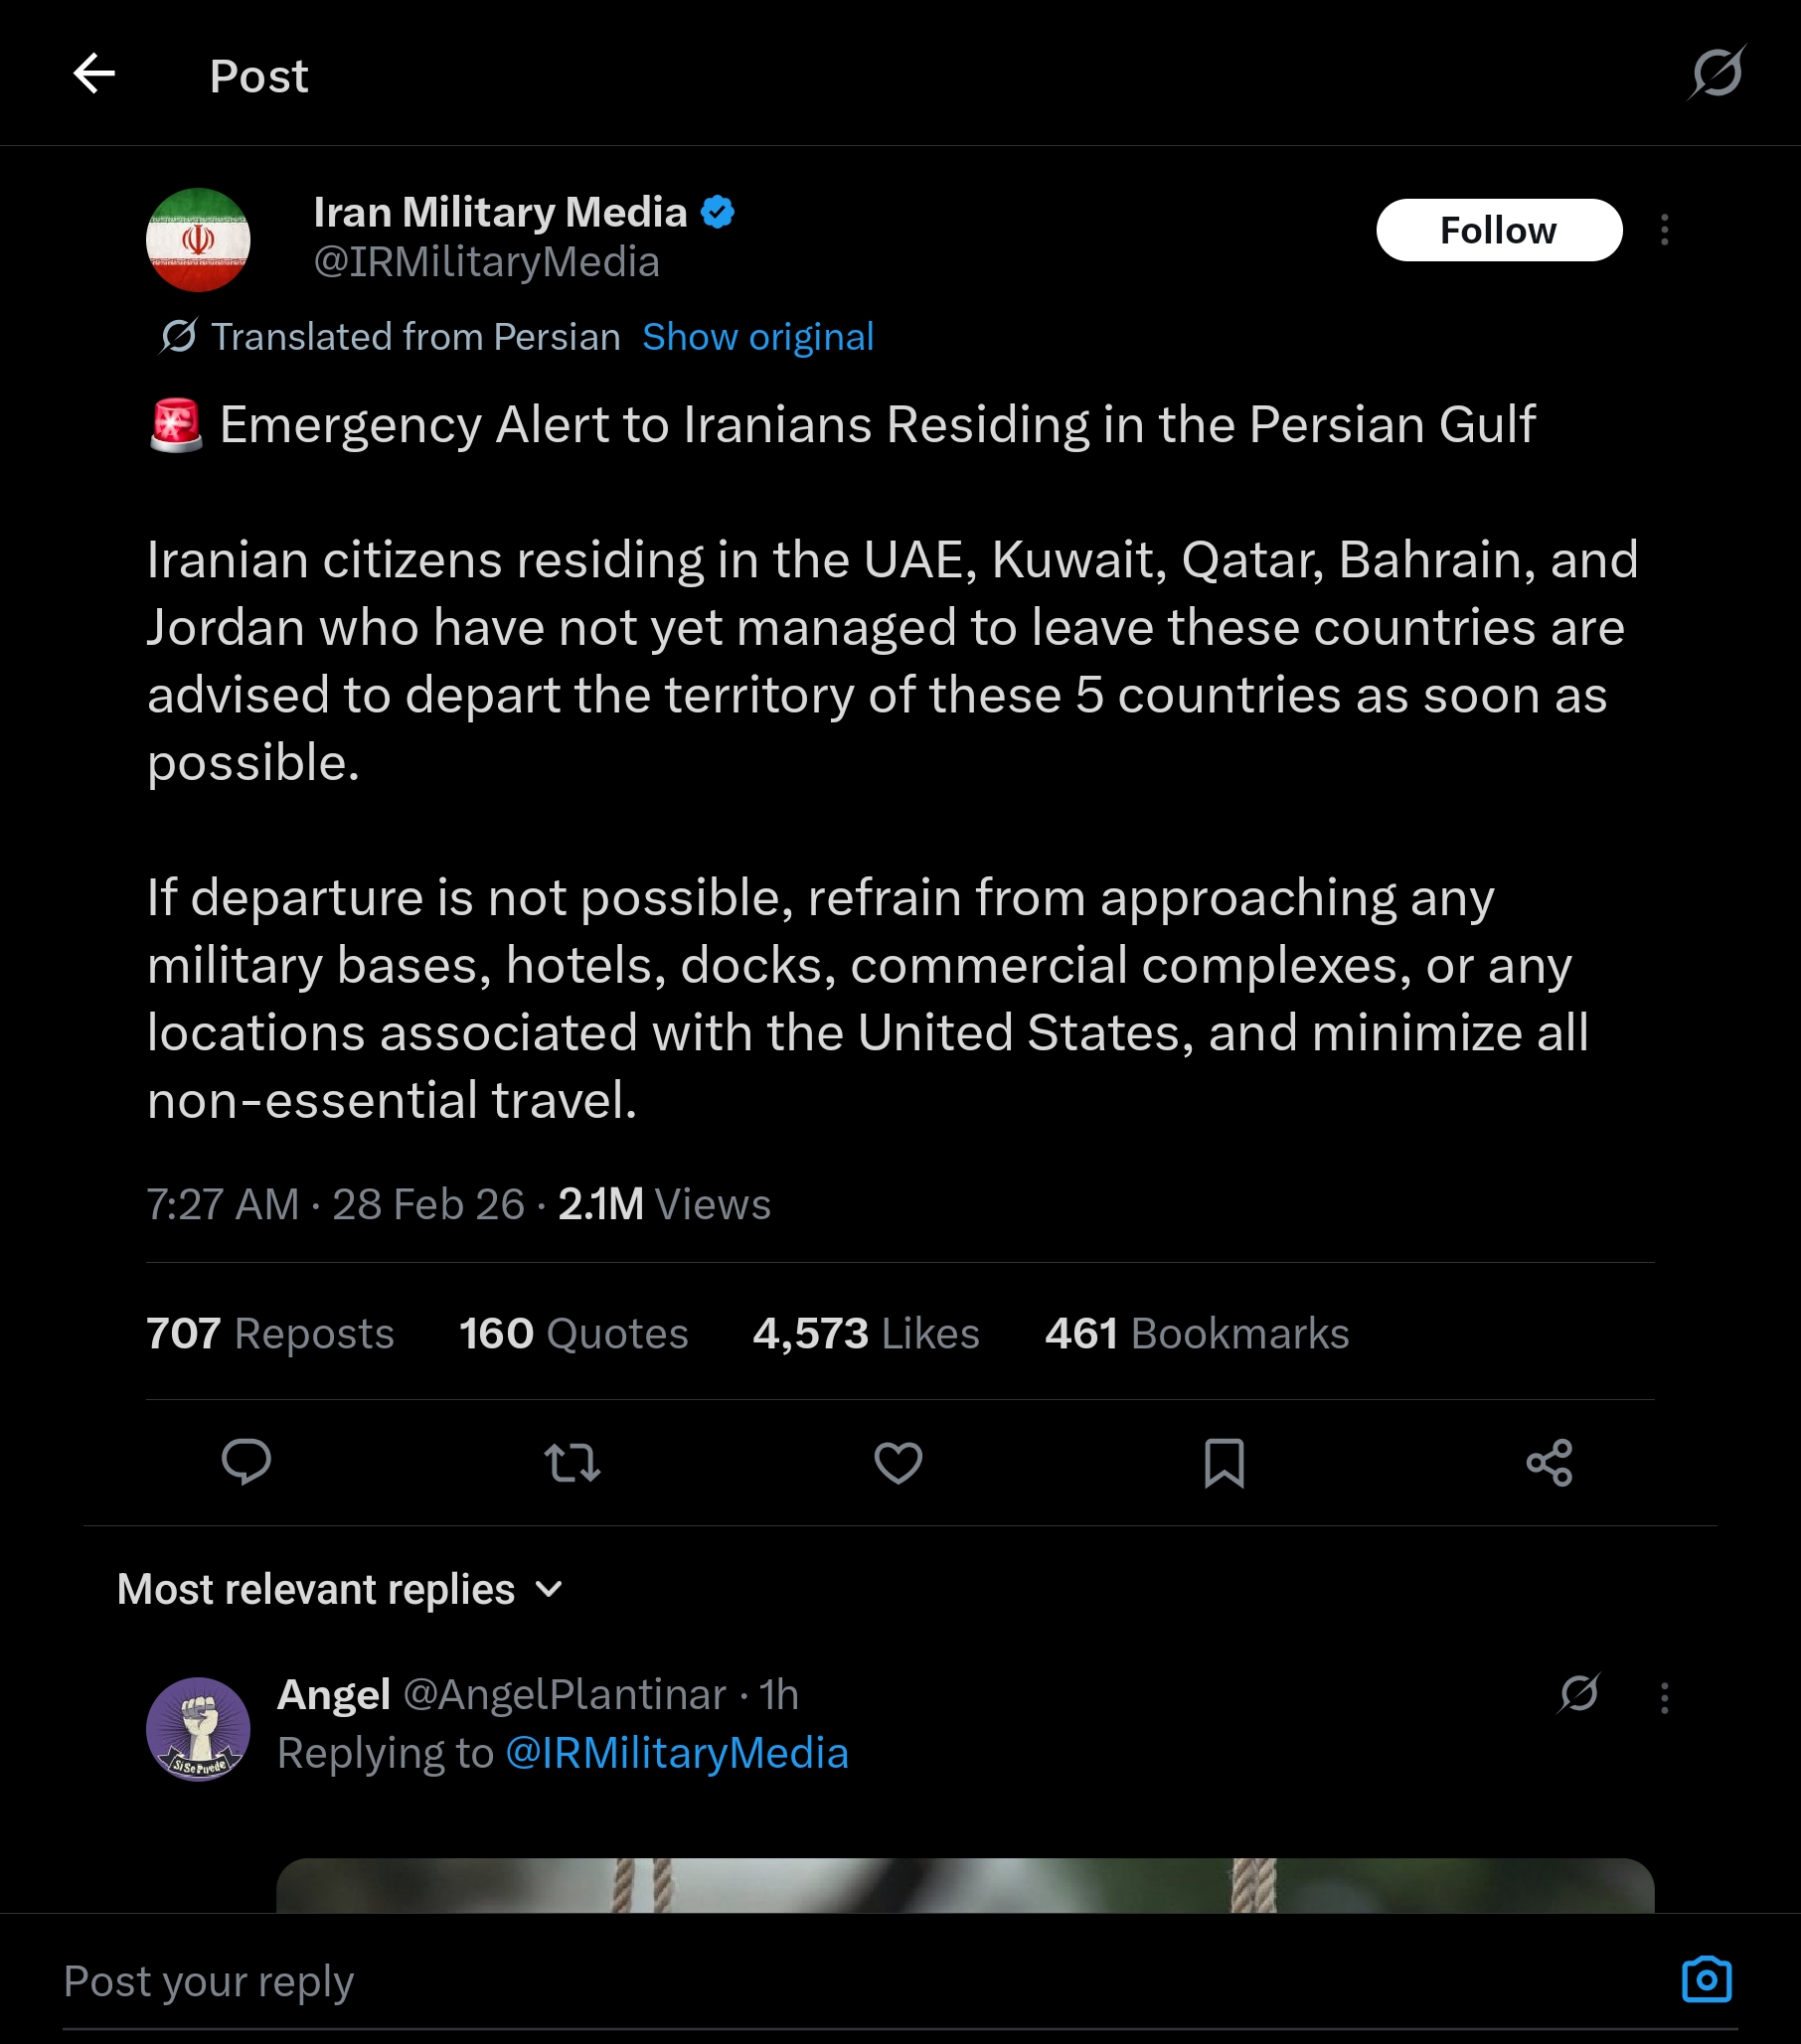Open the 4,573 Likes list
The height and width of the screenshot is (2044, 1801).
click(865, 1333)
